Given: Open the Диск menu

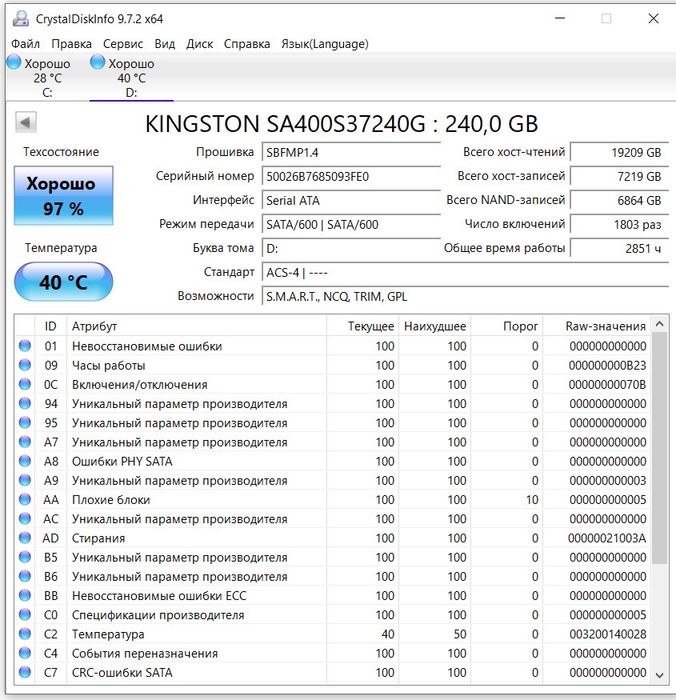Looking at the screenshot, I should [200, 44].
